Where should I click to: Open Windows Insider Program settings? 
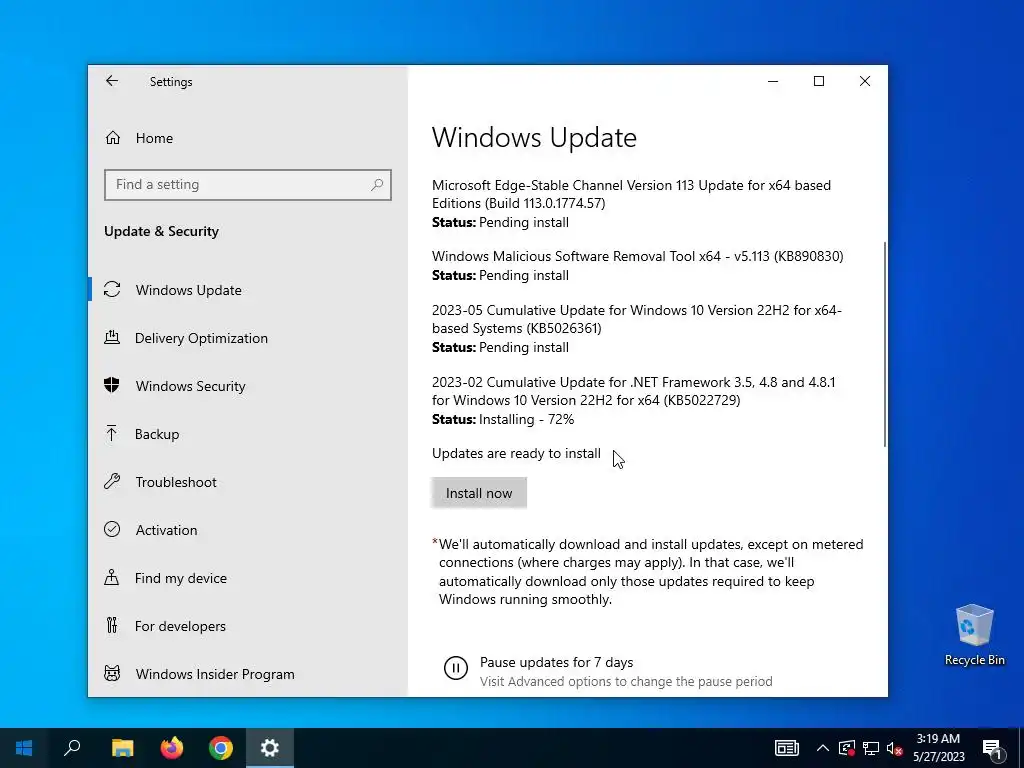coord(248,674)
